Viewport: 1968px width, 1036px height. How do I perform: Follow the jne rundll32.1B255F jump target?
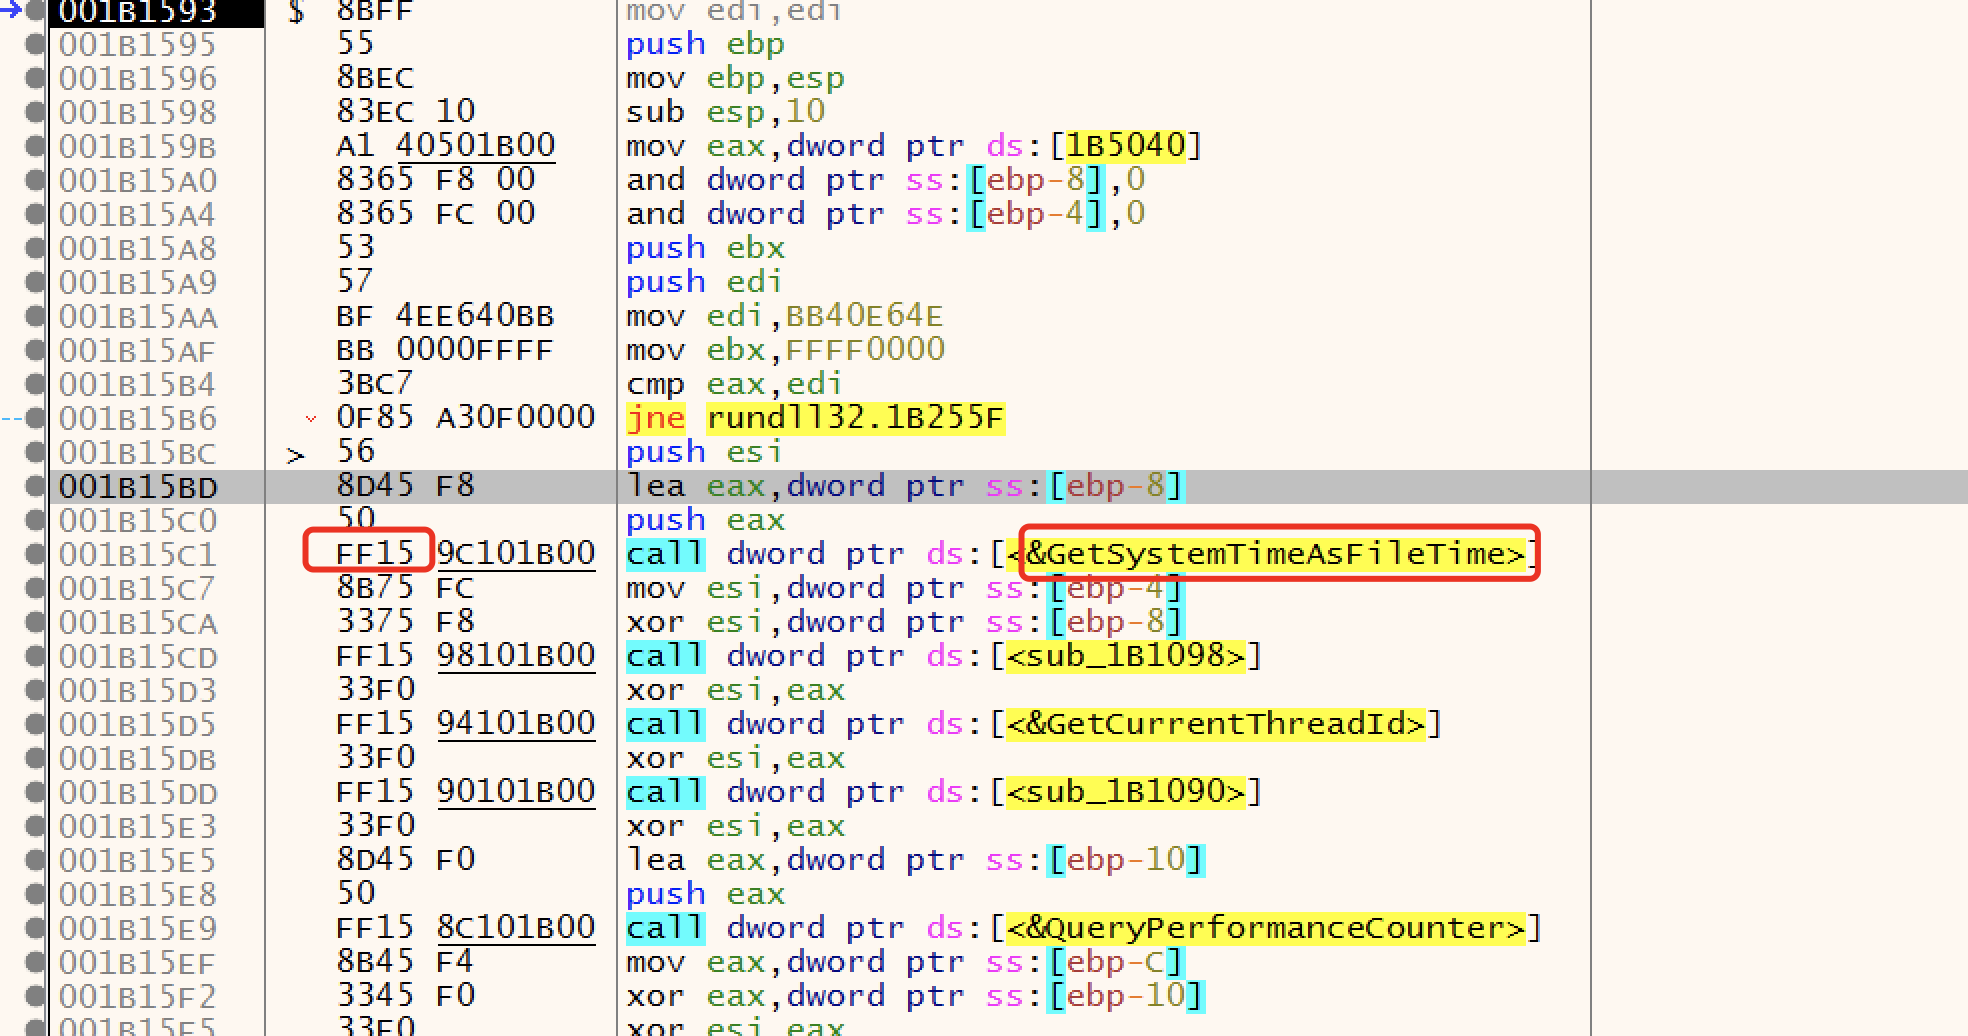click(x=855, y=418)
